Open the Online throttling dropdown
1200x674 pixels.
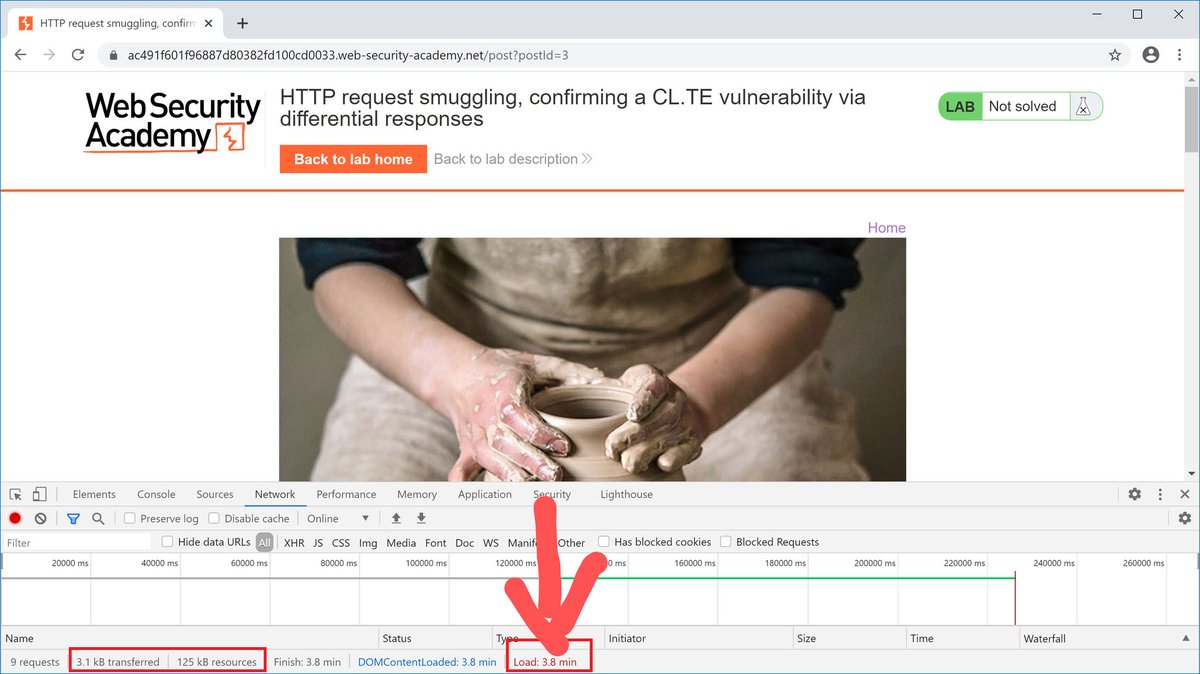point(338,518)
